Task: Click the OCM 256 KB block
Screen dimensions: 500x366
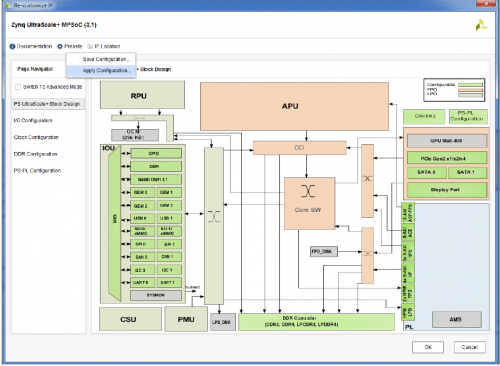Action: pos(135,135)
